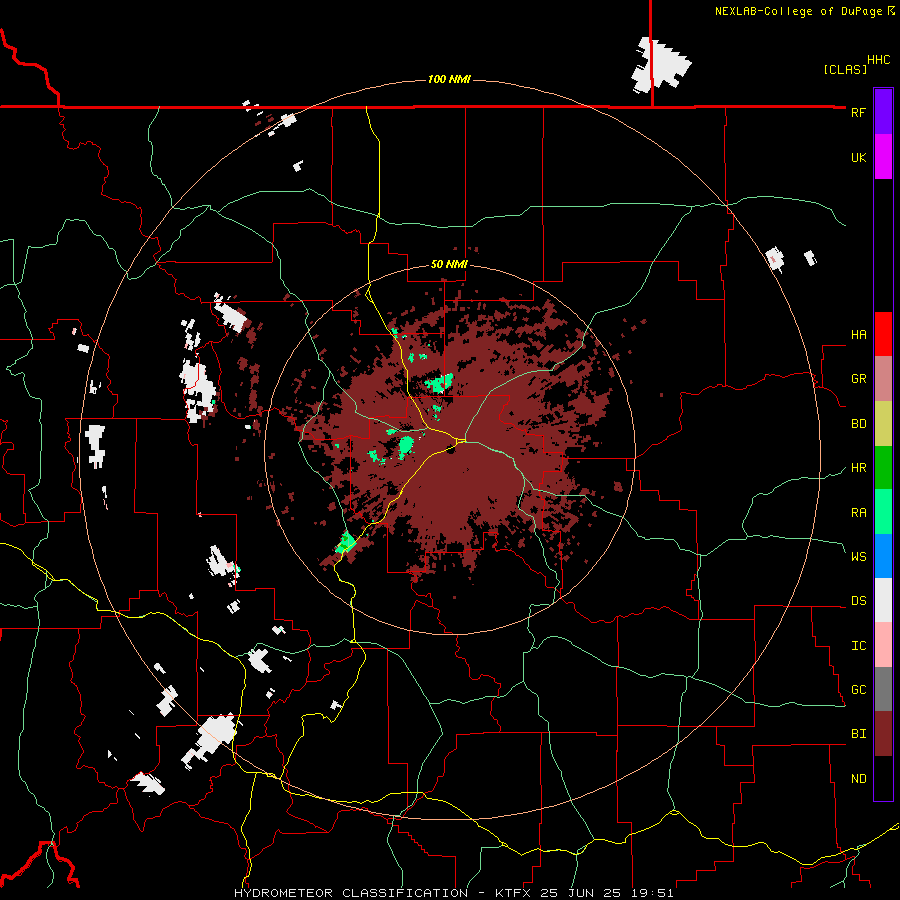The height and width of the screenshot is (900, 900).
Task: Click the BD legend label
Action: (x=858, y=424)
